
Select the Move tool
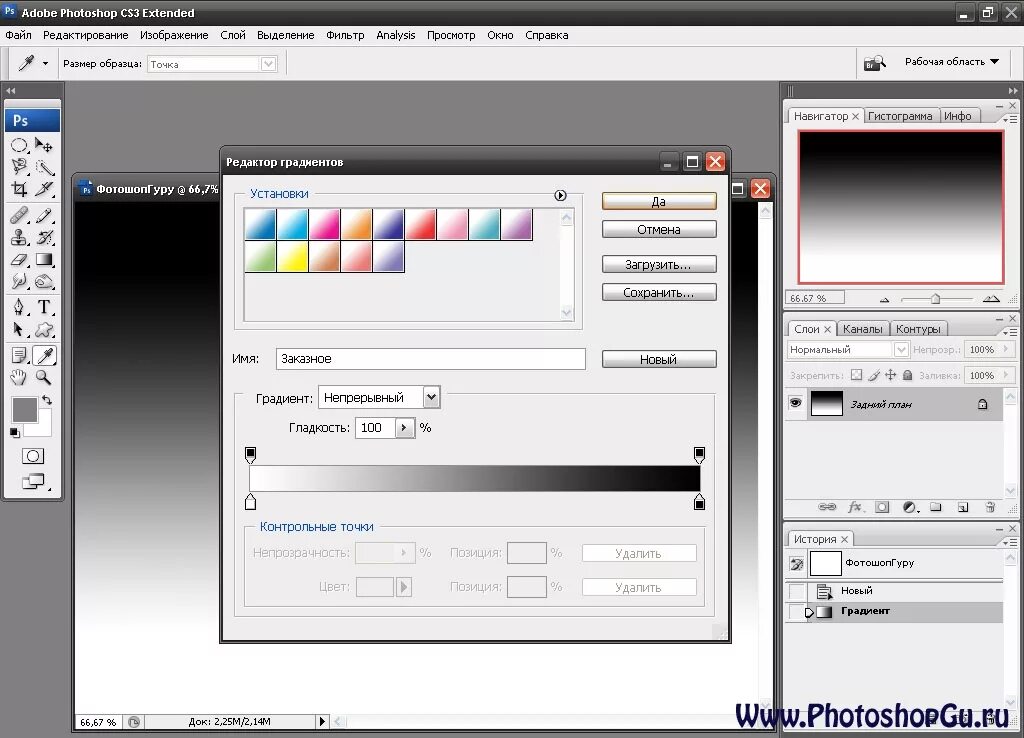pyautogui.click(x=44, y=145)
